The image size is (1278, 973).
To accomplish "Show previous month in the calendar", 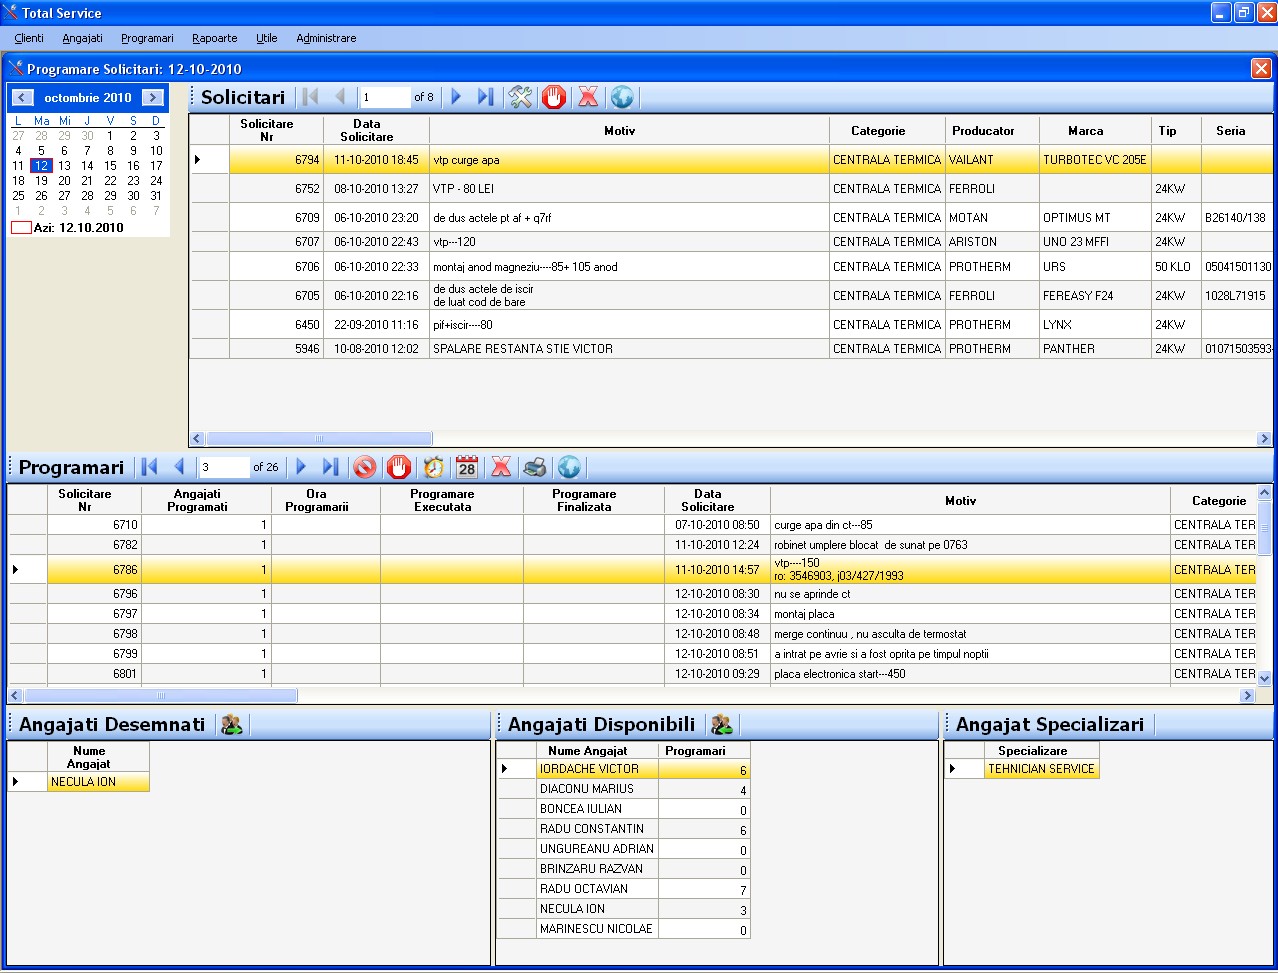I will (x=23, y=97).
